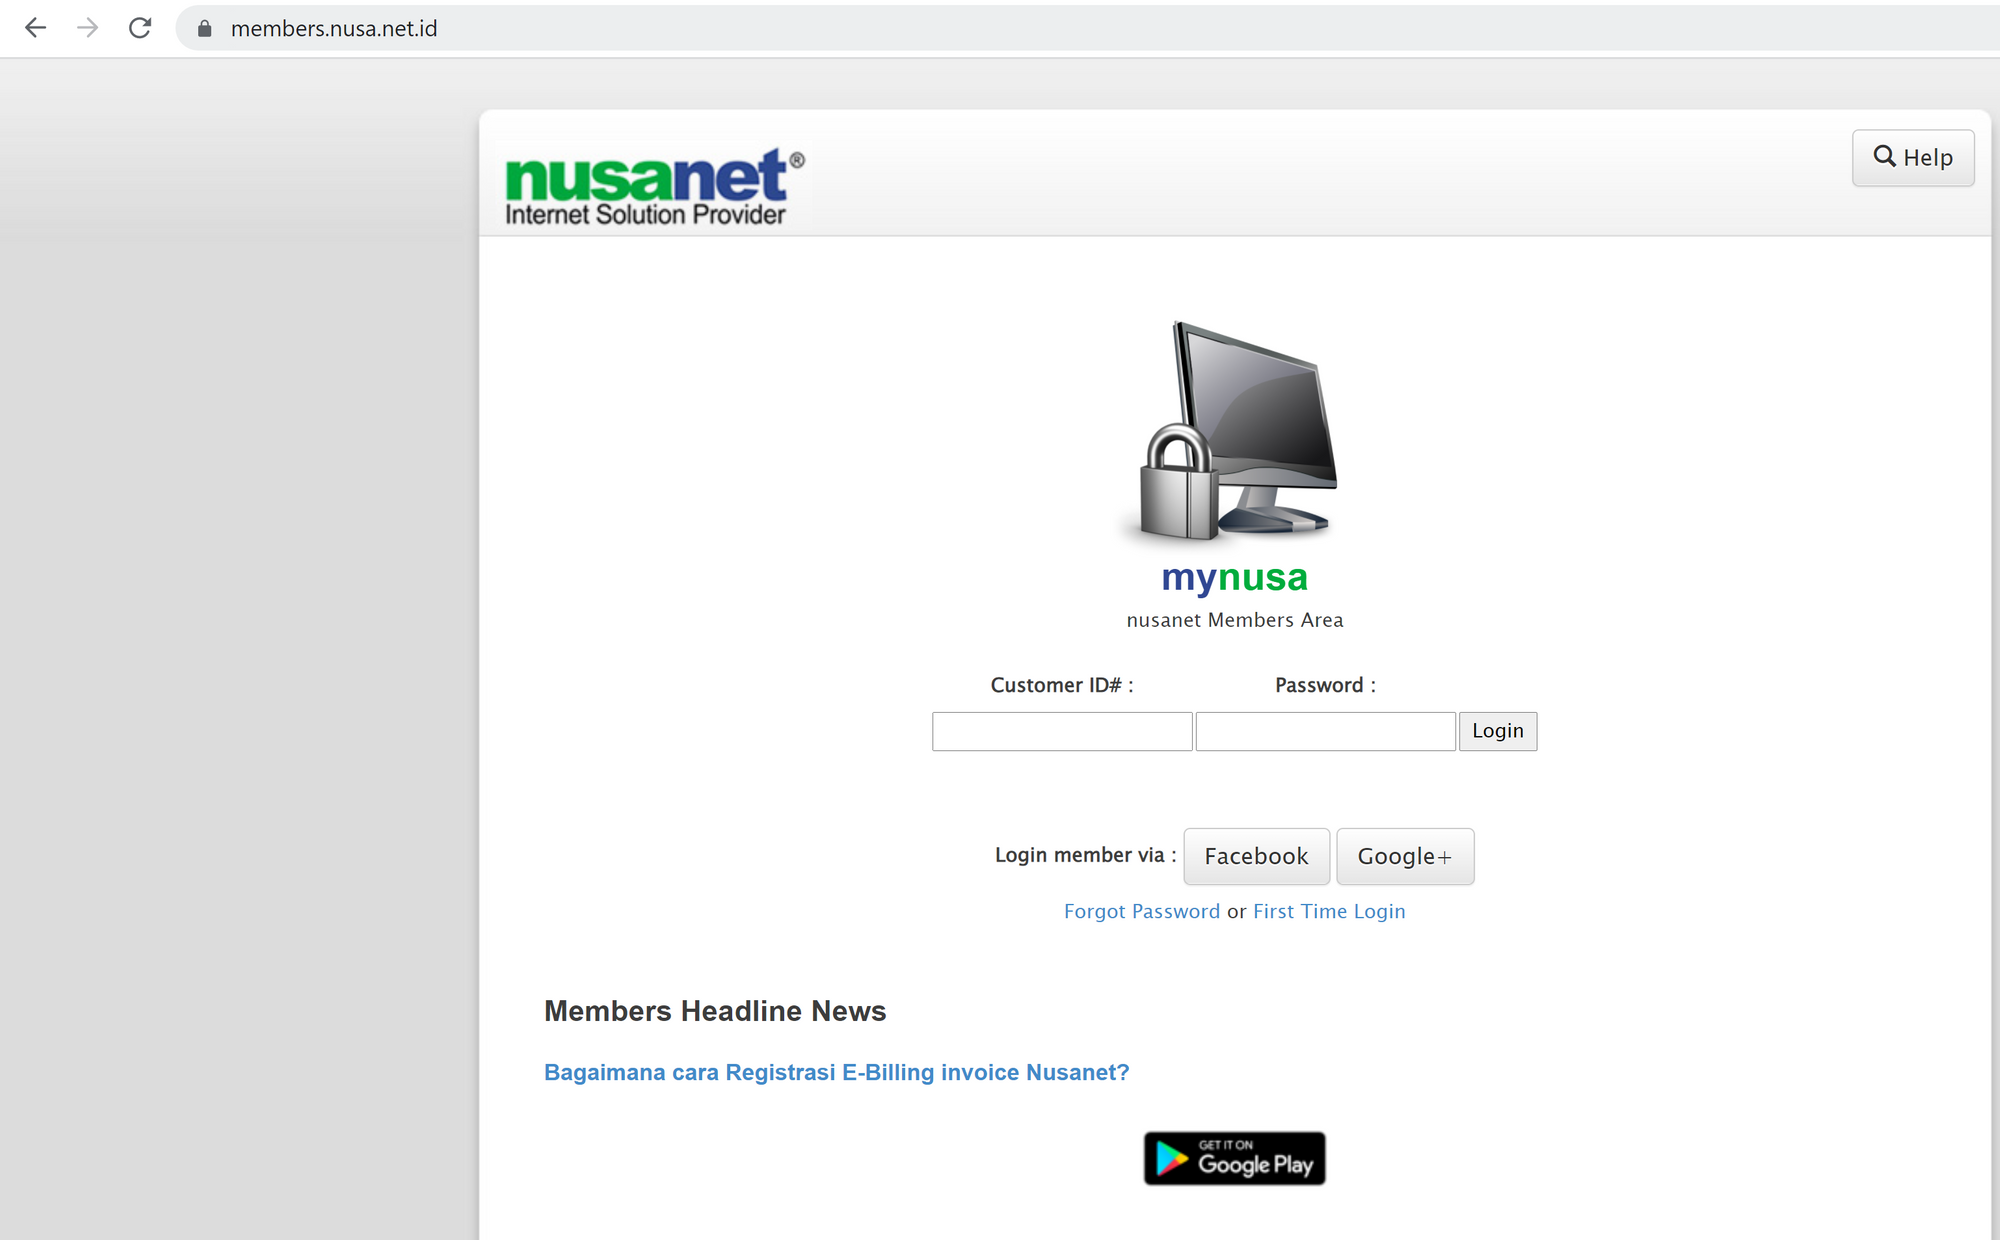The image size is (2000, 1240).
Task: Click the mynusa title text
Action: (x=1234, y=578)
